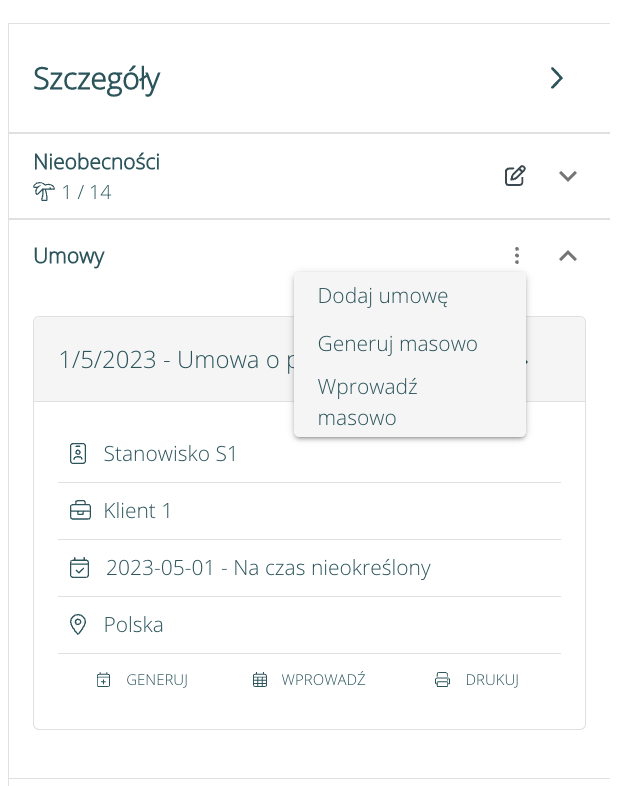Collapse the Umowy section chevron

point(567,256)
